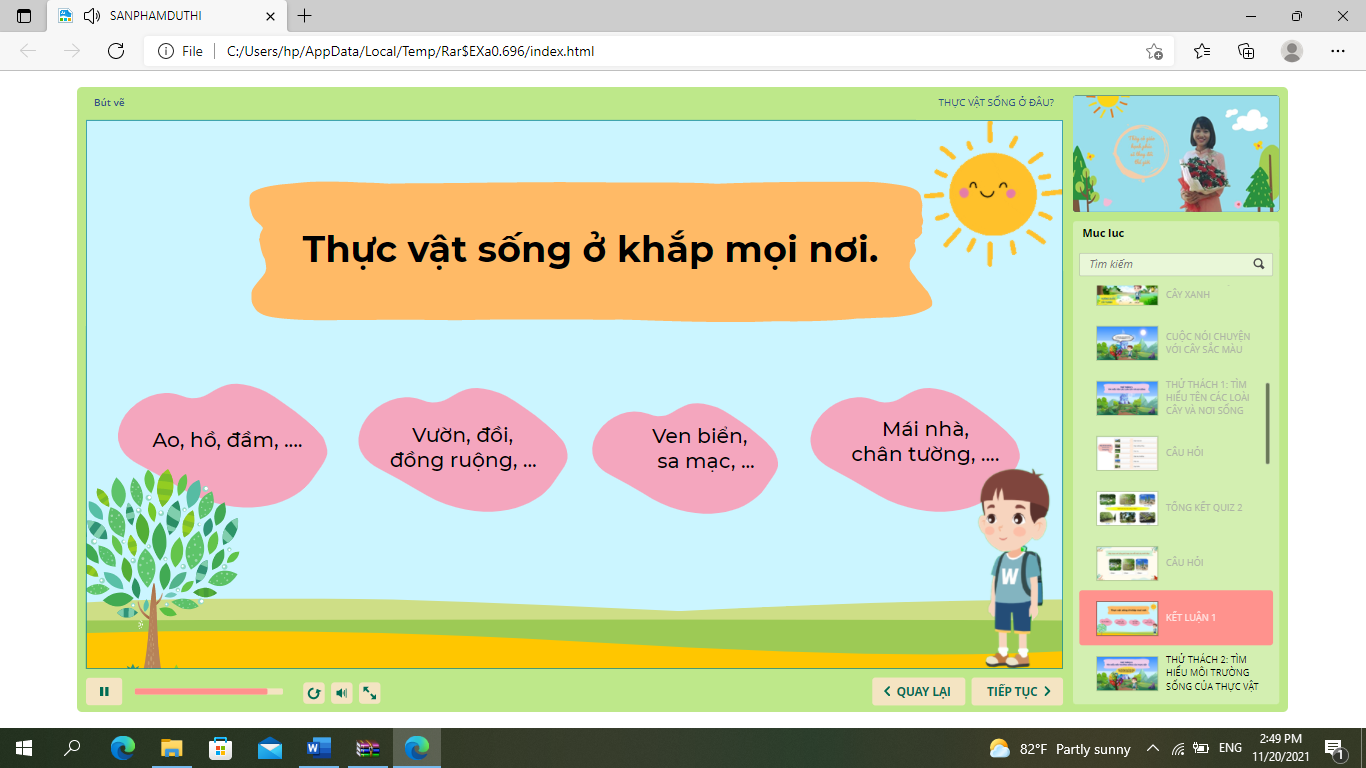Click the search magnifier icon in Mục lục
Viewport: 1366px width, 768px height.
click(x=1259, y=264)
